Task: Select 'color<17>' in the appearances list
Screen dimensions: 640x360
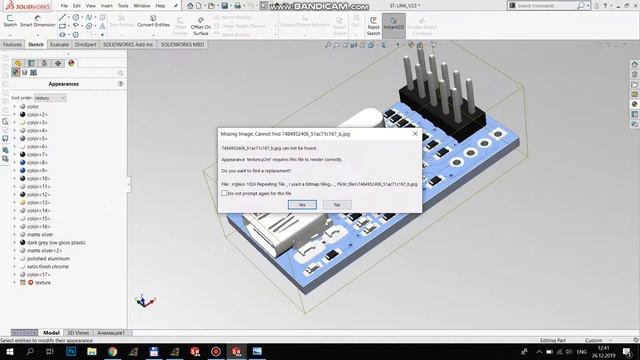Action: (x=39, y=275)
